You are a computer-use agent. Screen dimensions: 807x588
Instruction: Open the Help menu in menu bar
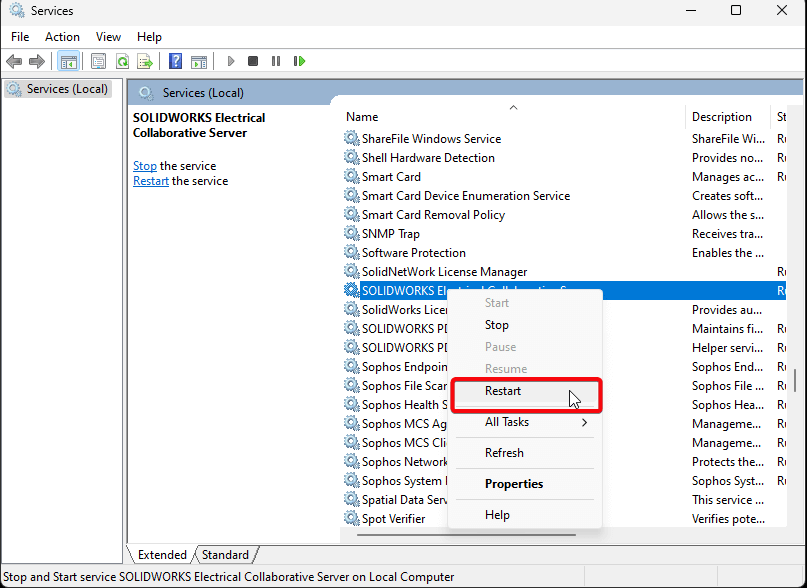pos(149,37)
